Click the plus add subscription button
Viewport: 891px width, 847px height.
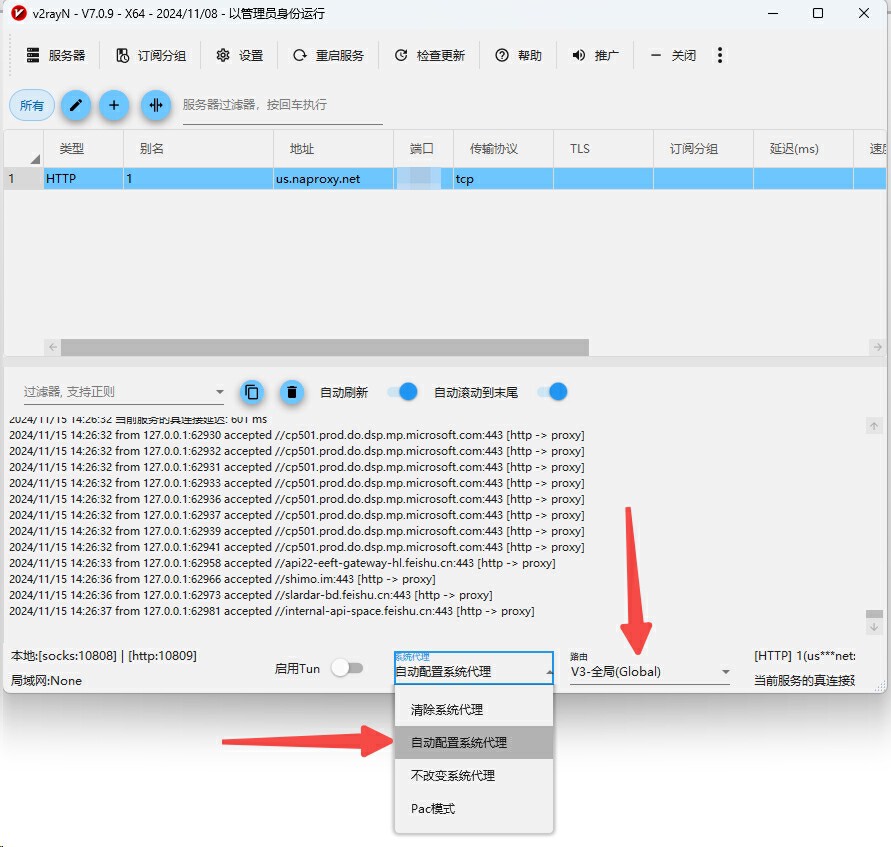[x=114, y=105]
